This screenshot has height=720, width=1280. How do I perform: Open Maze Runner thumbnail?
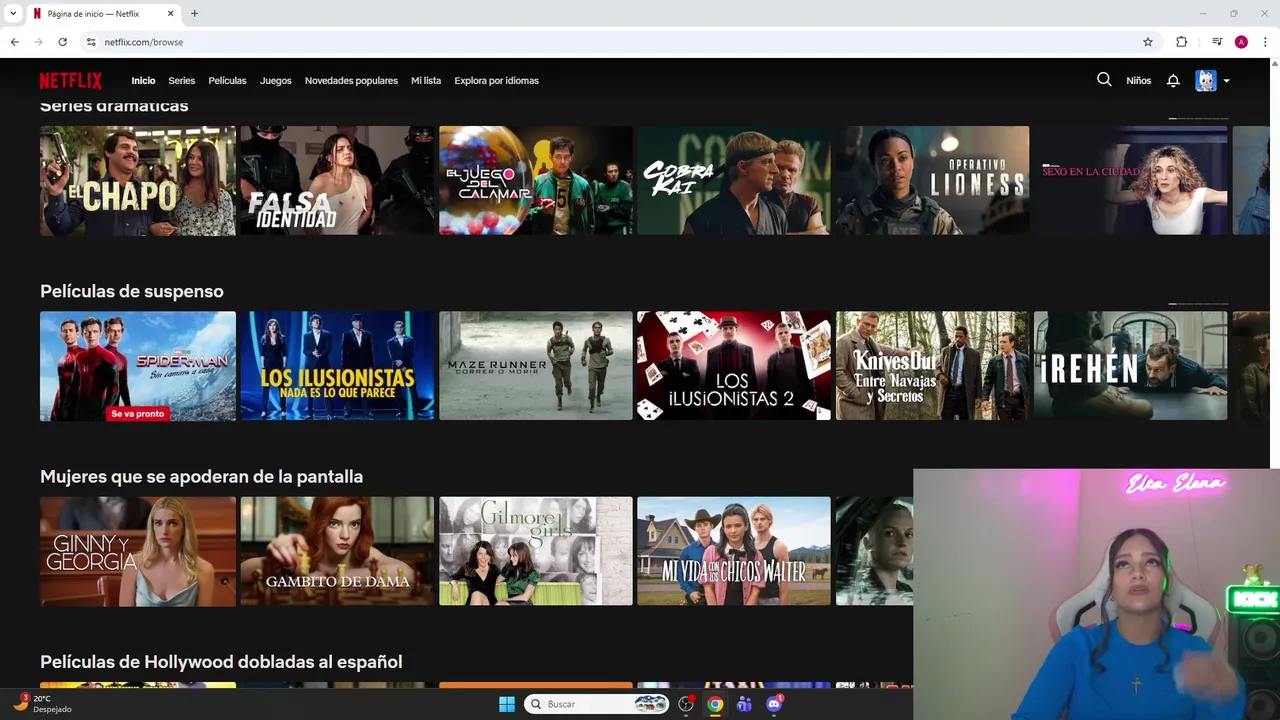[x=536, y=366]
